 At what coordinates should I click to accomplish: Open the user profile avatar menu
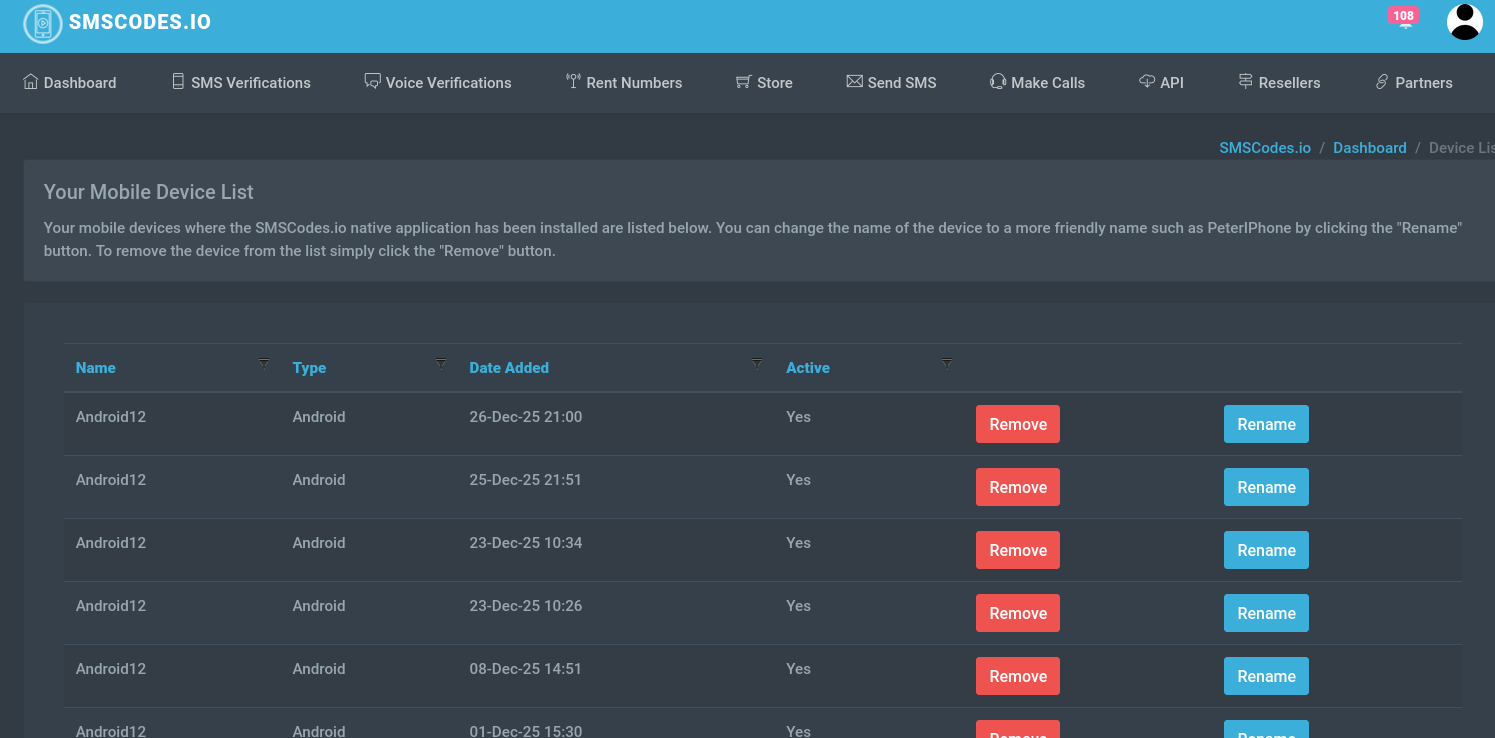[1465, 22]
